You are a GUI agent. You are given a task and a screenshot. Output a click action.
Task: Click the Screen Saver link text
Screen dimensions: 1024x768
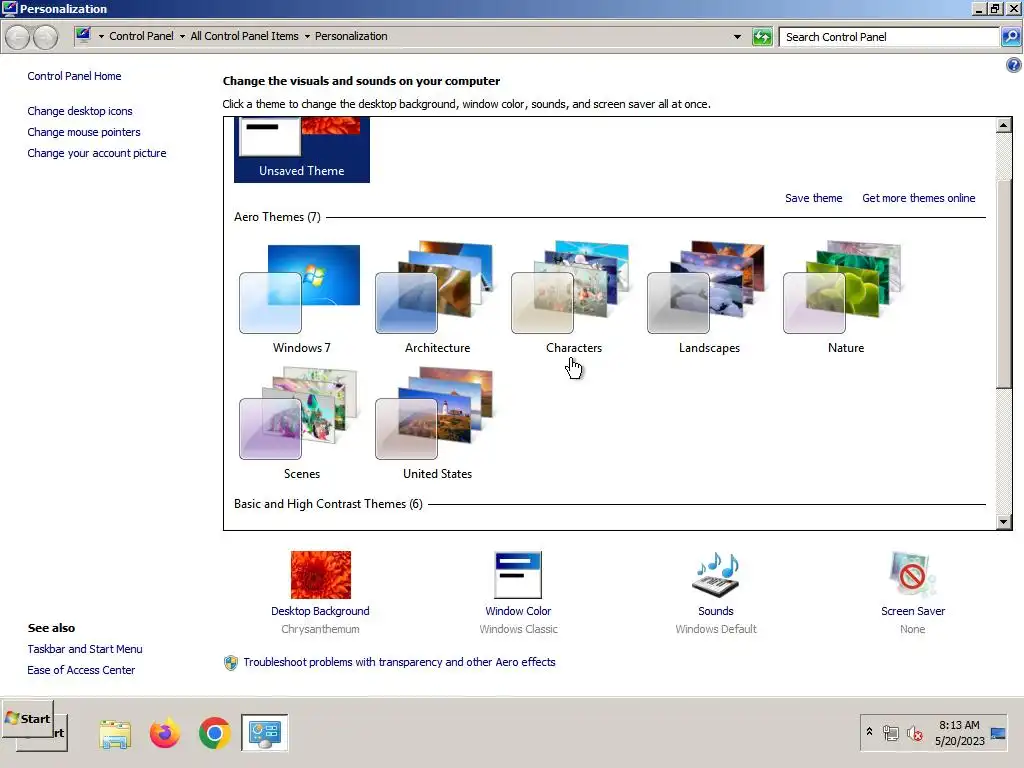pos(912,611)
